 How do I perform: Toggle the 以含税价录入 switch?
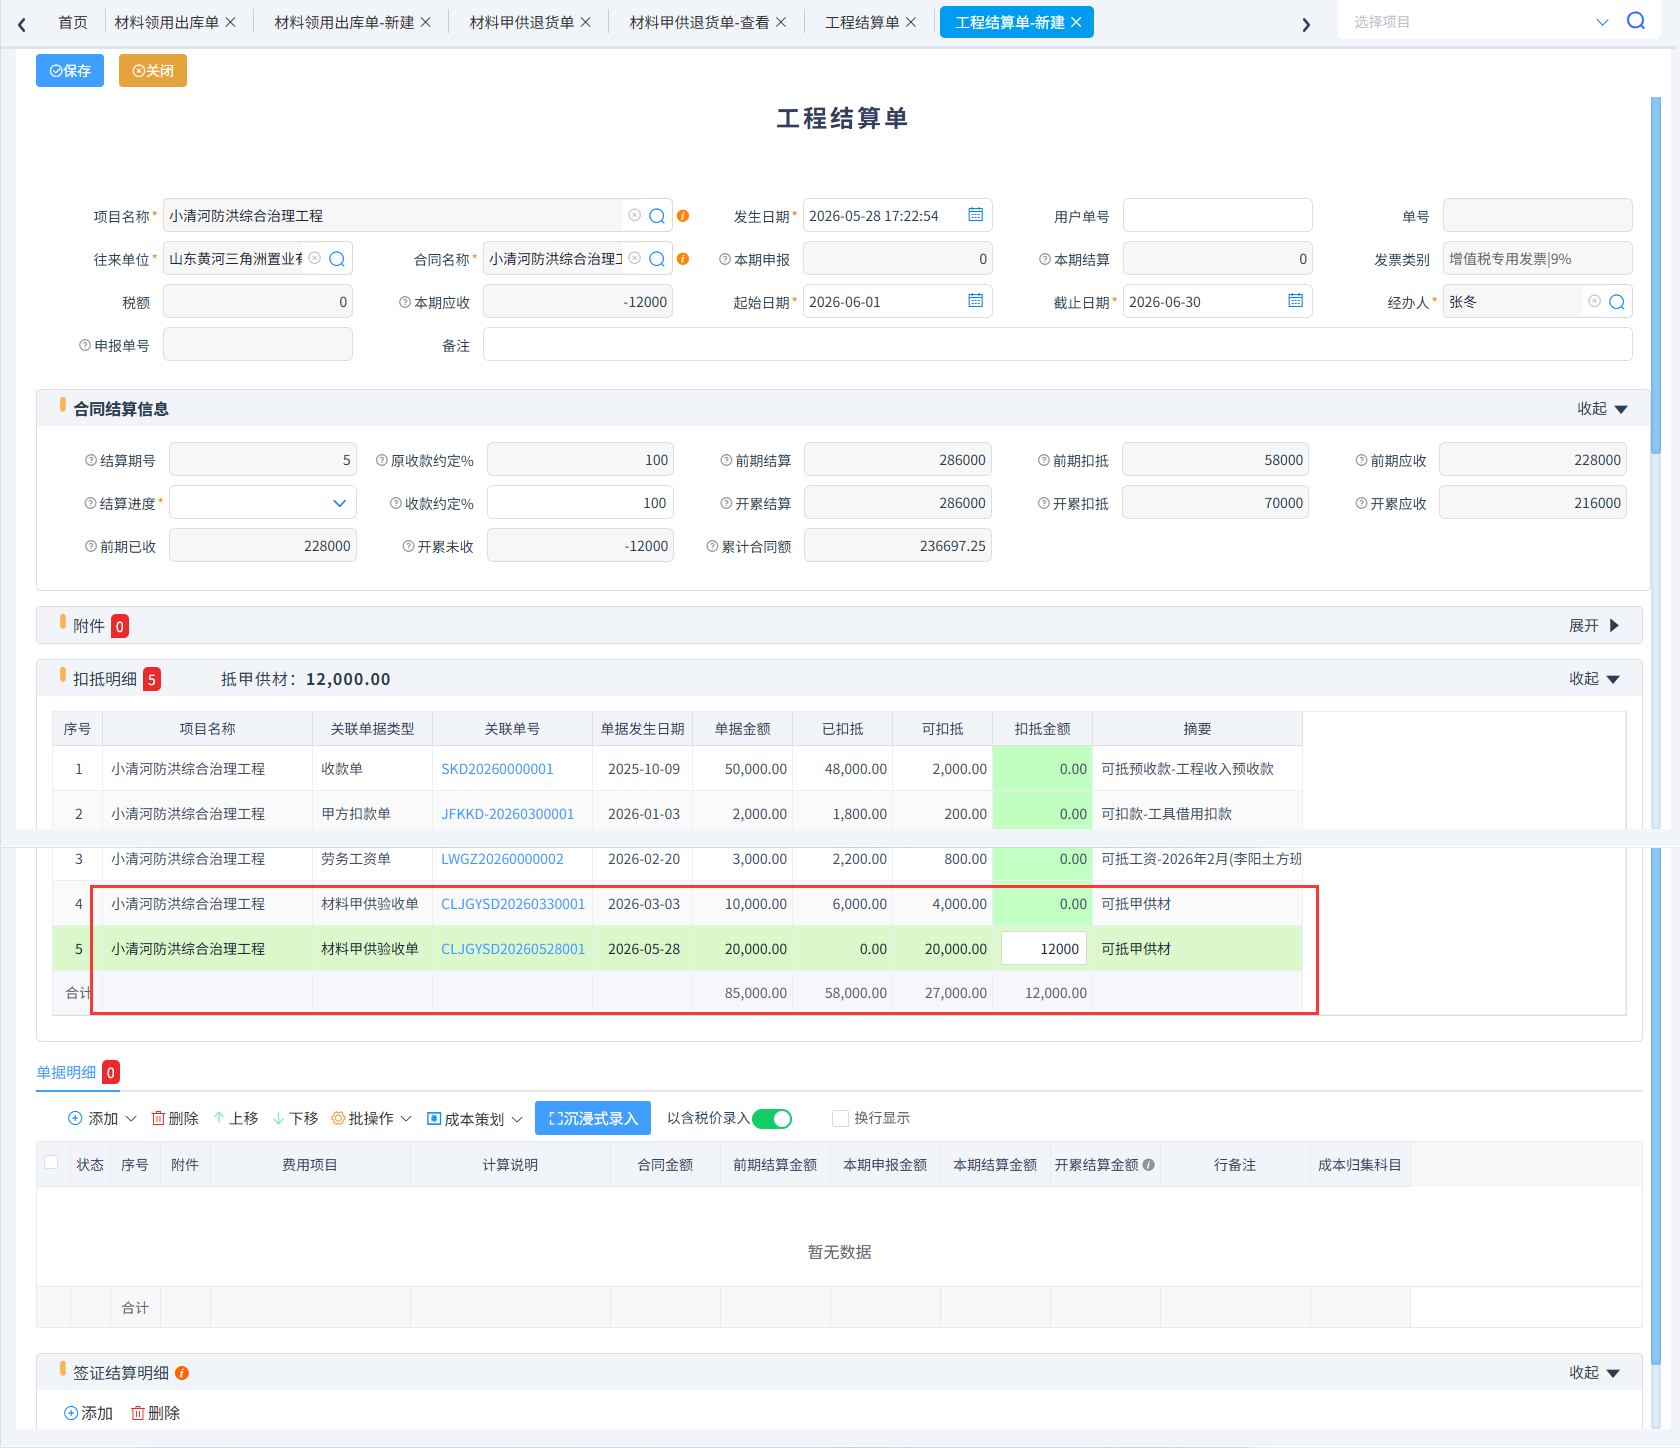772,1118
